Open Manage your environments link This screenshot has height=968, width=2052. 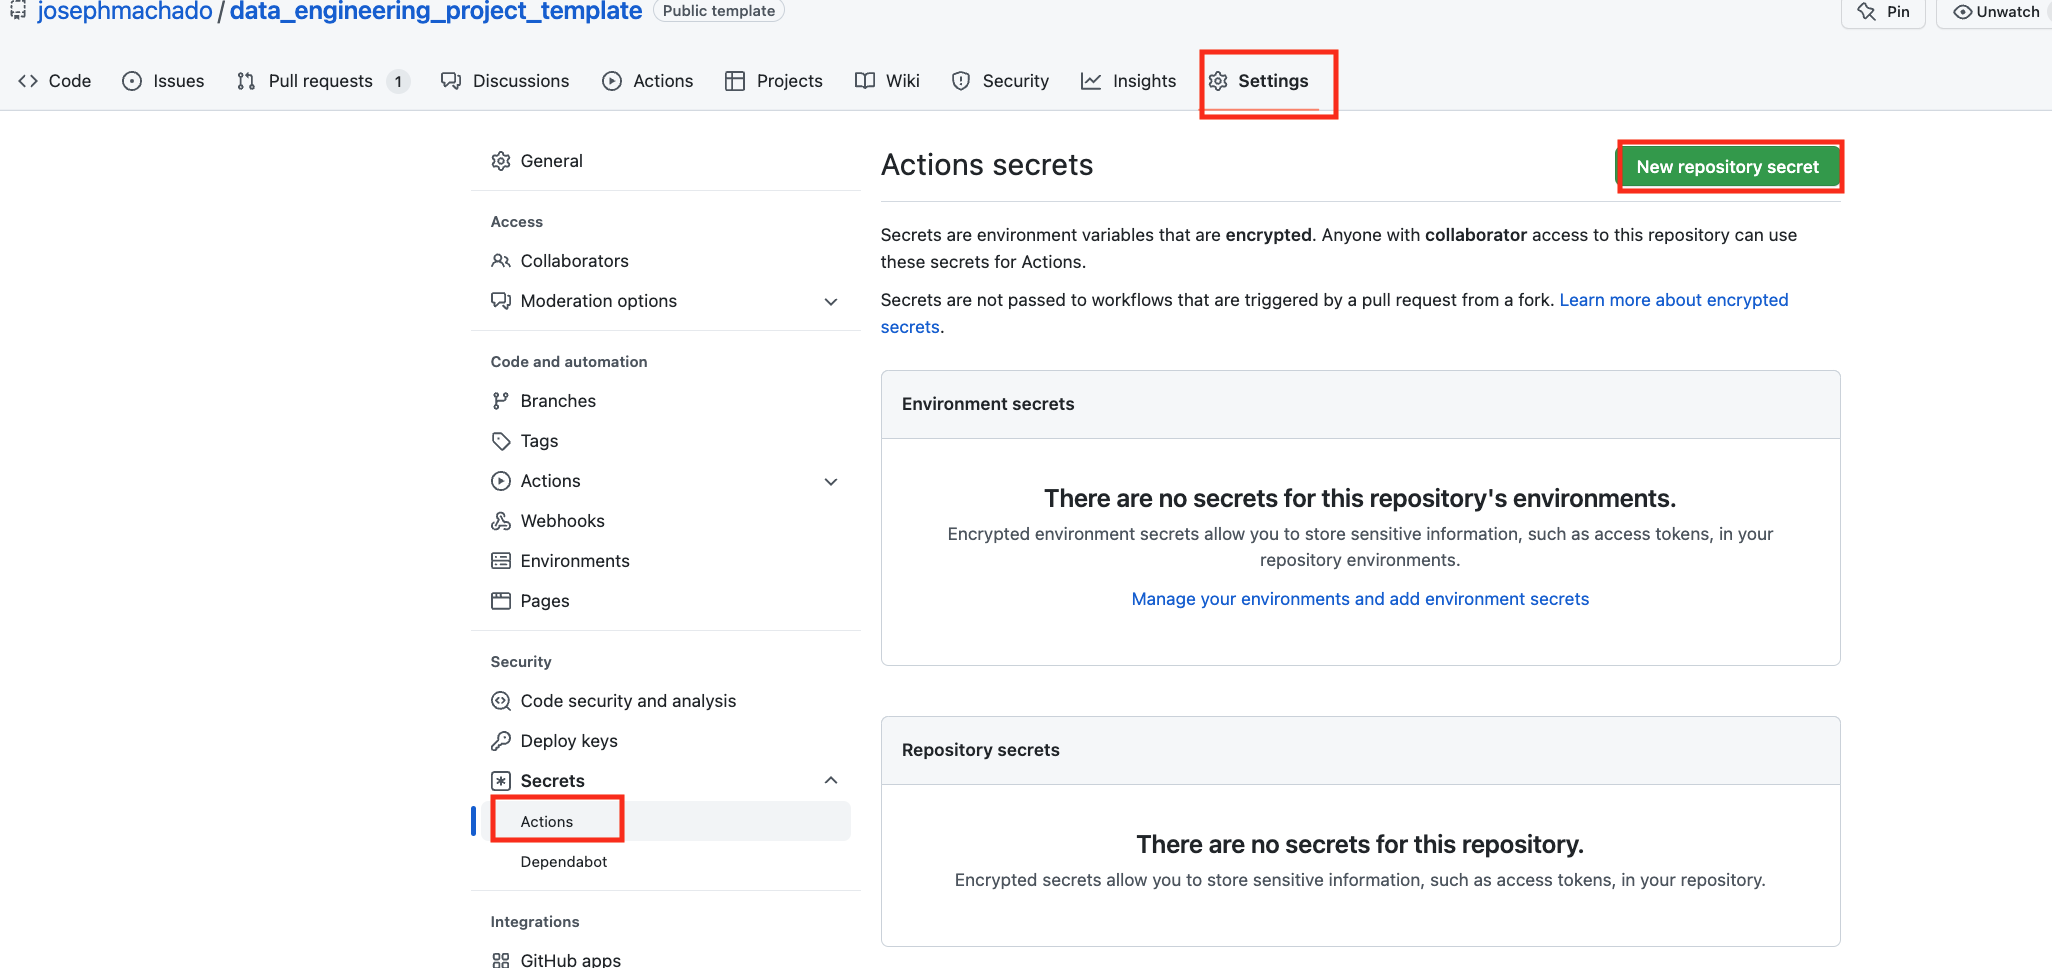coord(1360,599)
